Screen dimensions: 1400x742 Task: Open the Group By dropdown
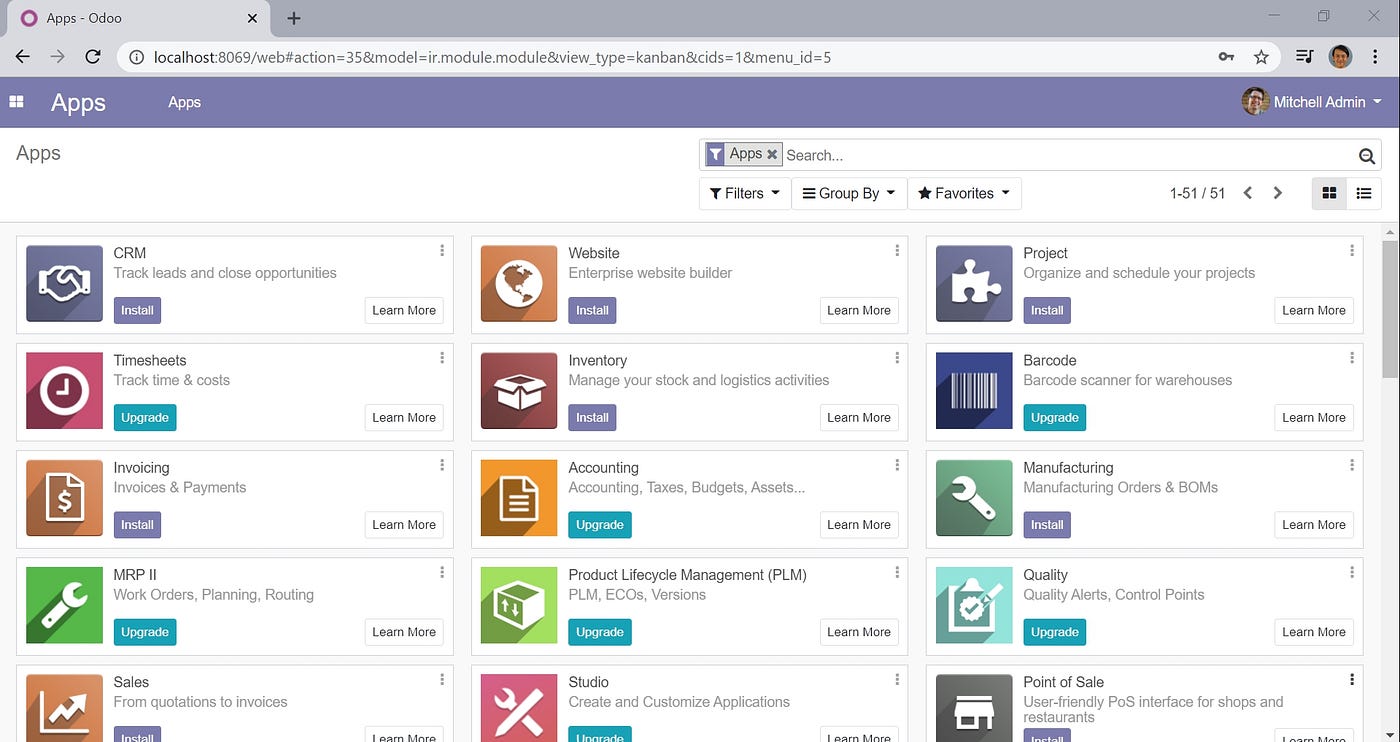[x=849, y=193]
